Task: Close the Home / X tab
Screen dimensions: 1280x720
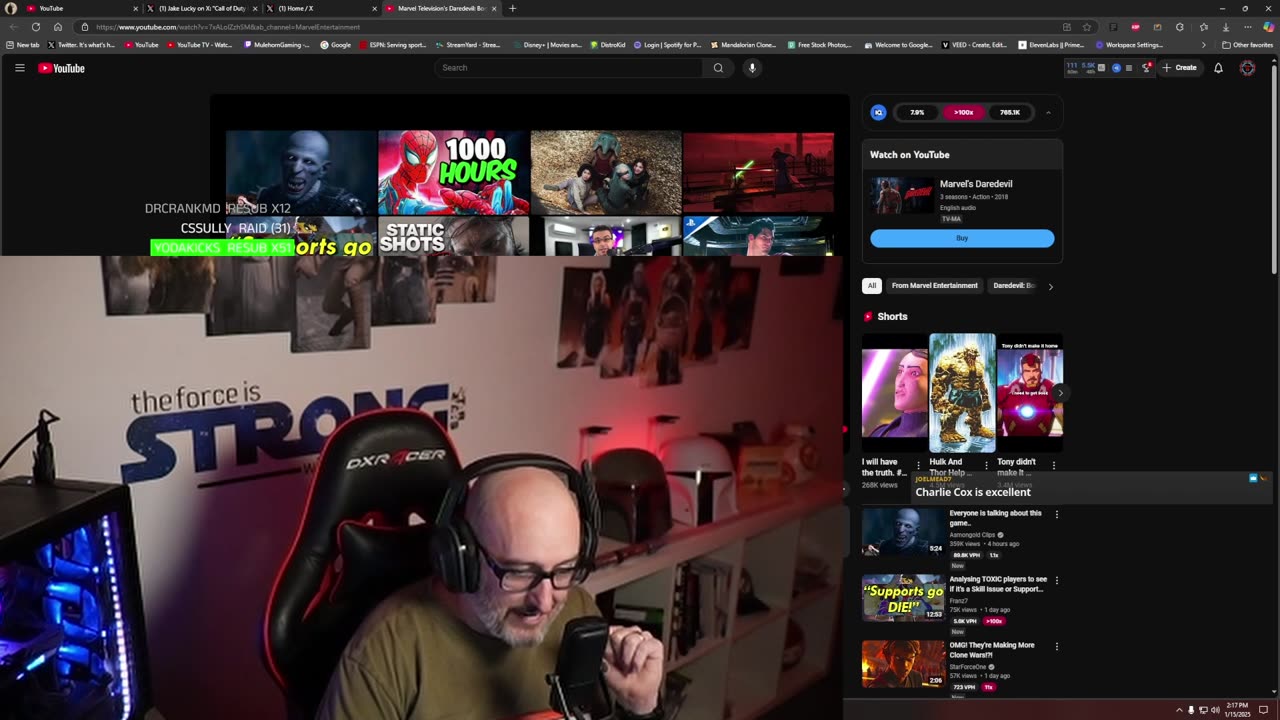Action: pyautogui.click(x=374, y=8)
